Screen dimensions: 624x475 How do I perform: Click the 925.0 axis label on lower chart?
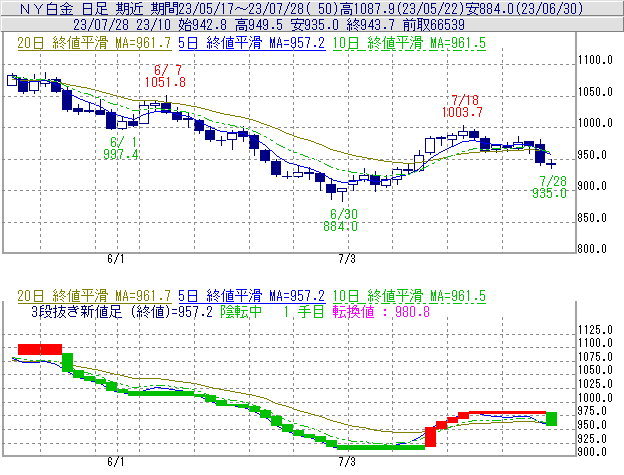[592, 438]
